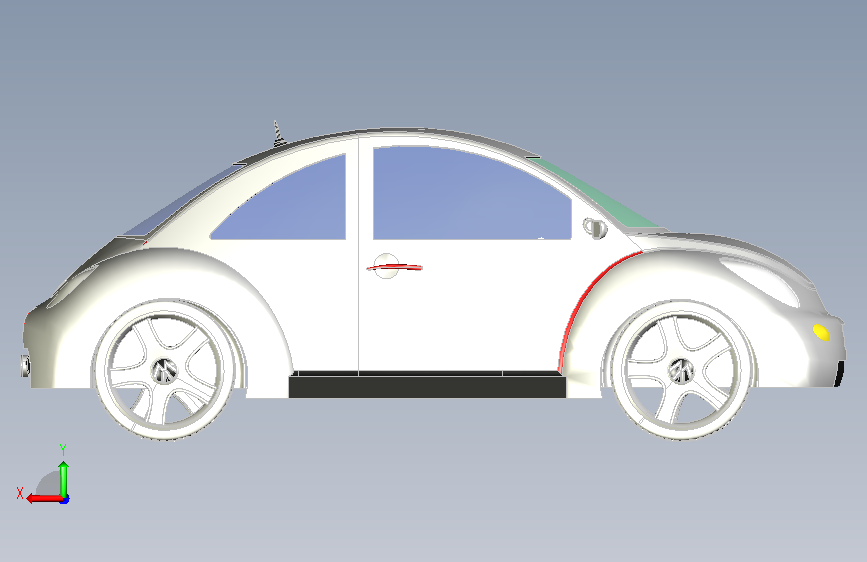Select the car's door handle
The height and width of the screenshot is (562, 867).
pos(394,267)
